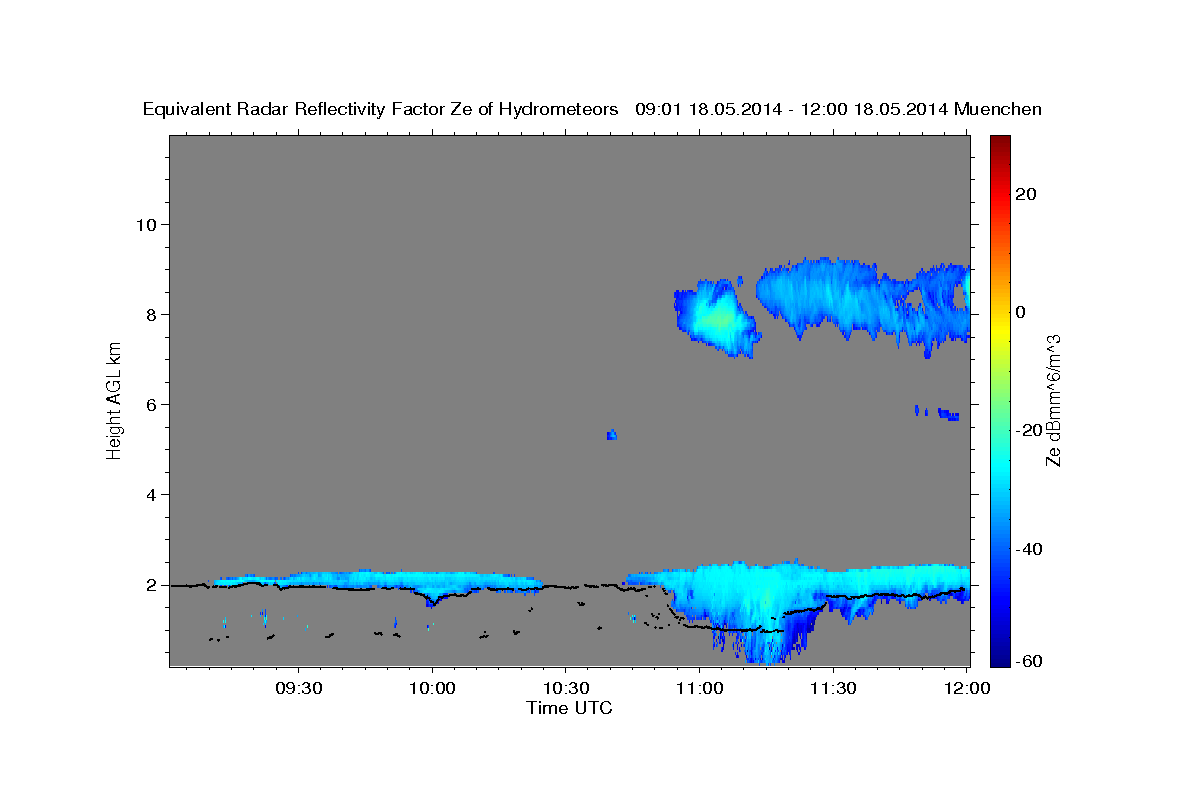The height and width of the screenshot is (800, 1200).
Task: Click the plot title 'Equivalent Radar Reflectivity Factor Ze of Hydrometeors'
Action: pyautogui.click(x=381, y=109)
